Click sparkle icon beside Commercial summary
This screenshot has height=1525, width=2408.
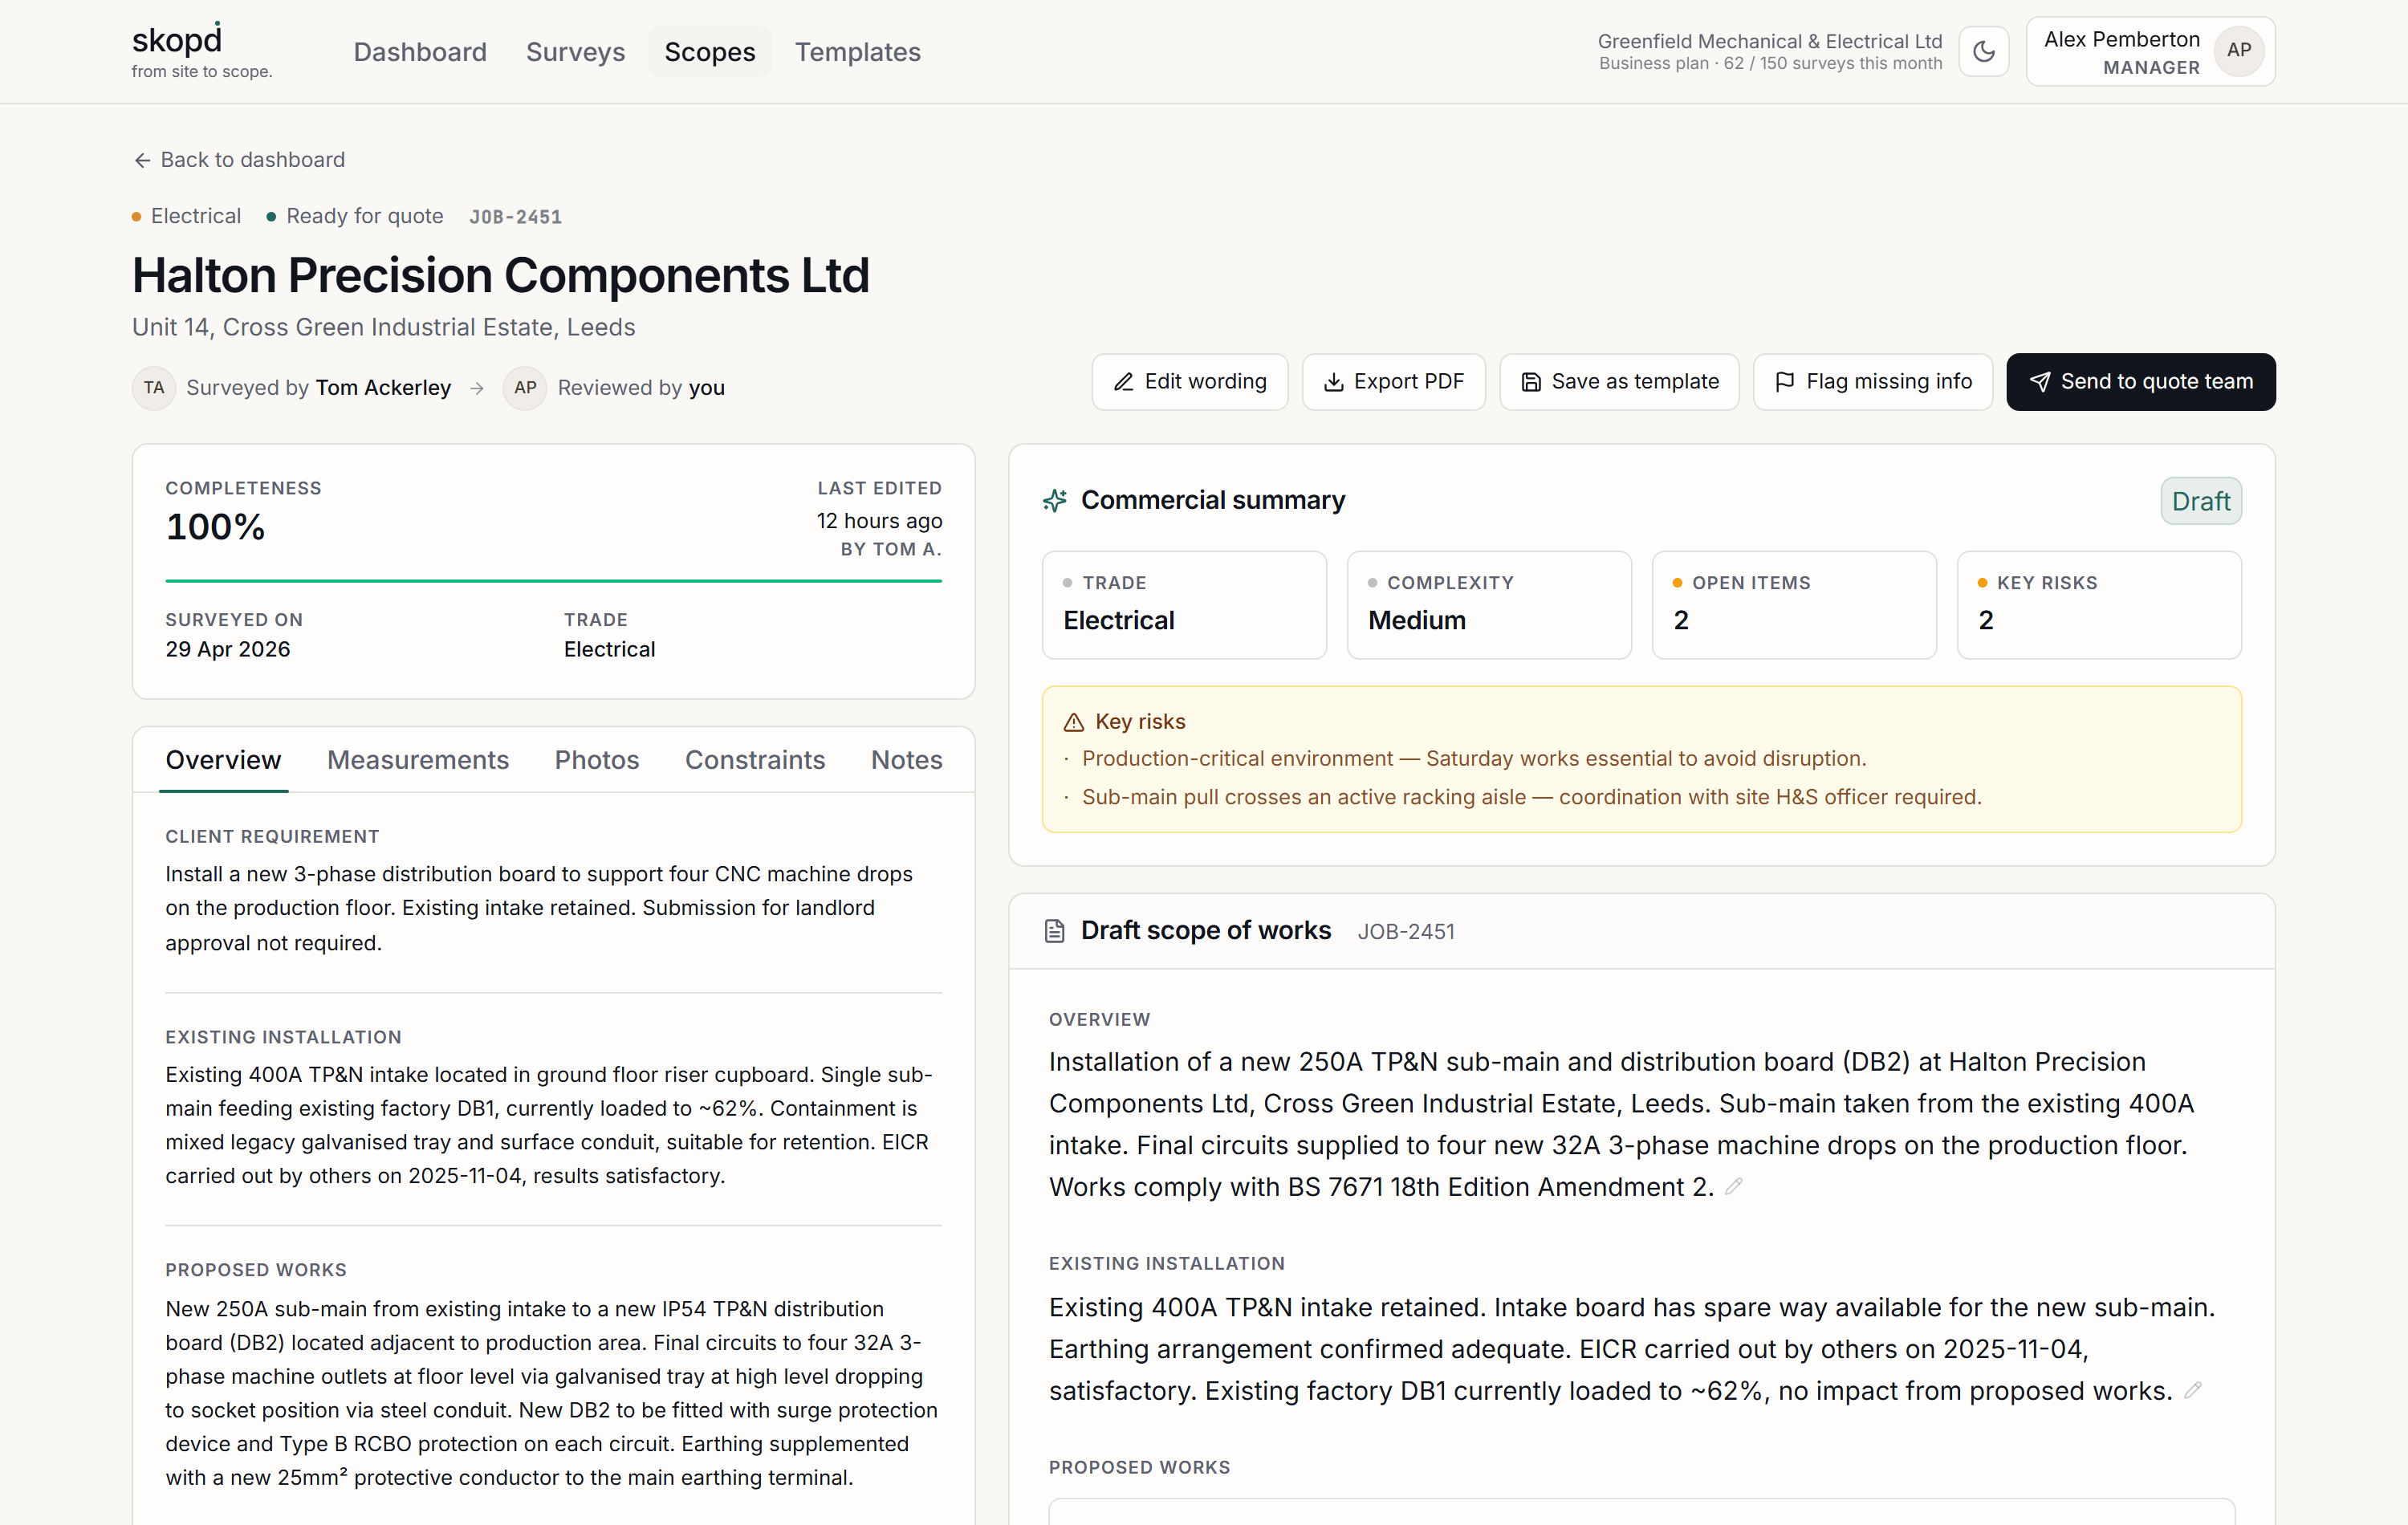click(1054, 500)
